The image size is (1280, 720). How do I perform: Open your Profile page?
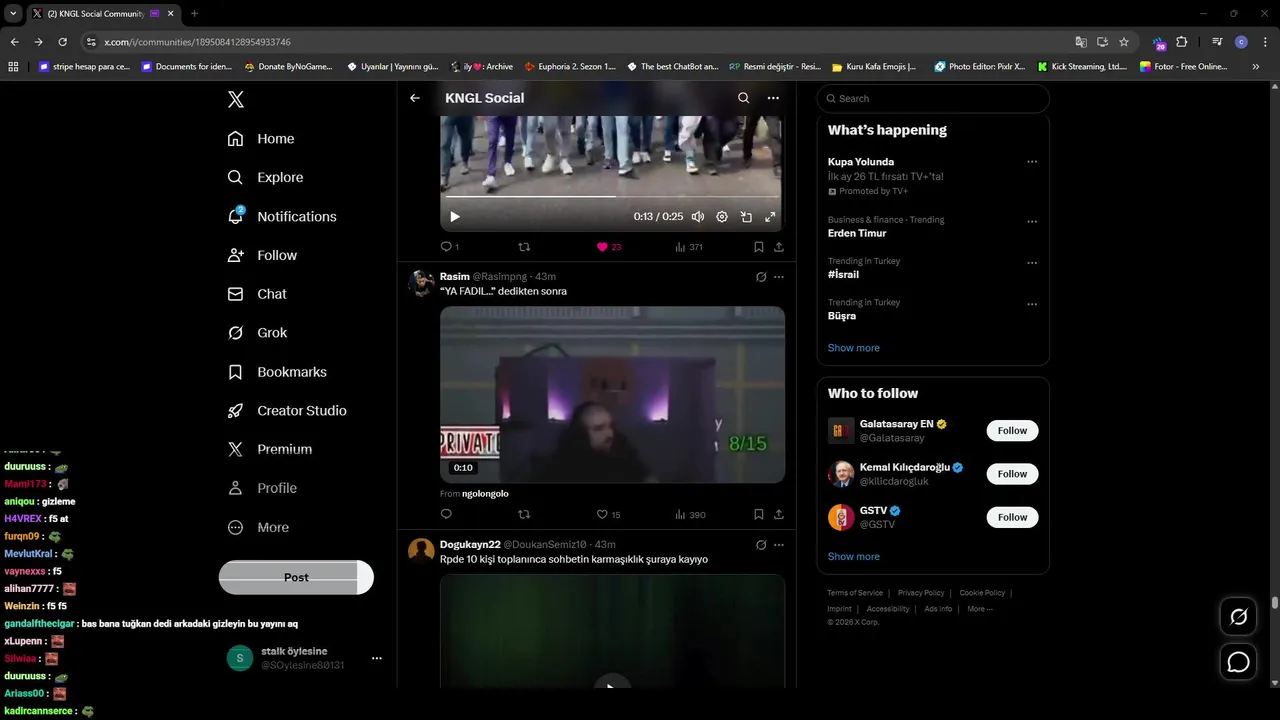[x=262, y=489]
